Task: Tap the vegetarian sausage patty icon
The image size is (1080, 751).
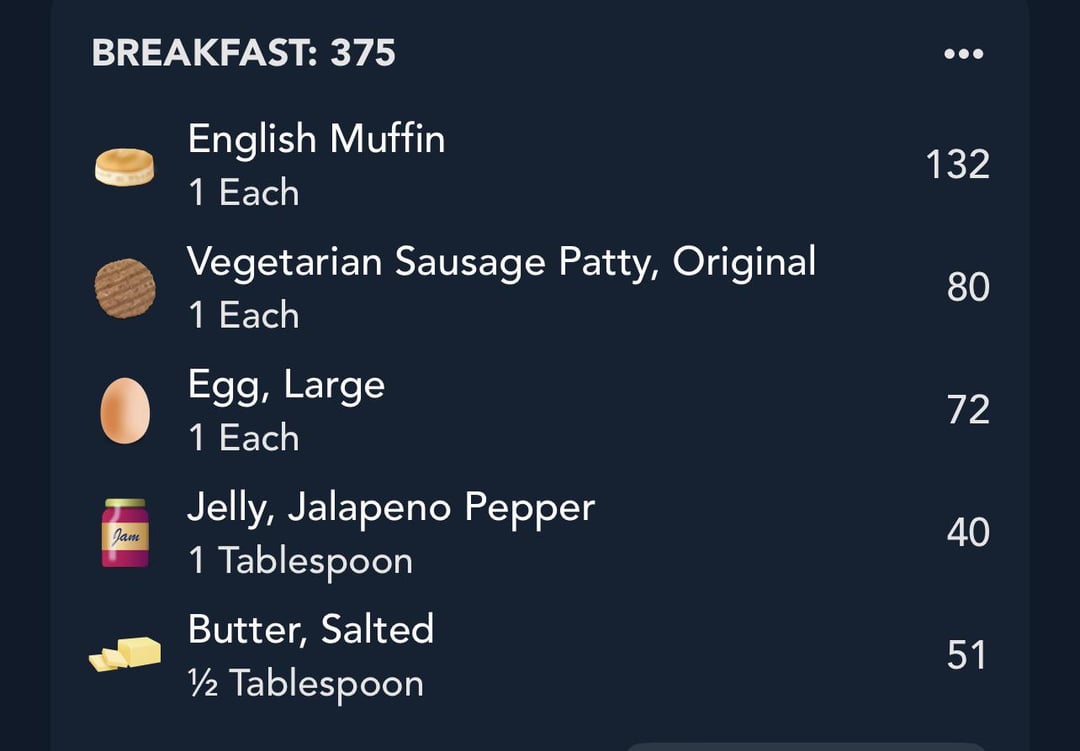Action: pyautogui.click(x=125, y=289)
